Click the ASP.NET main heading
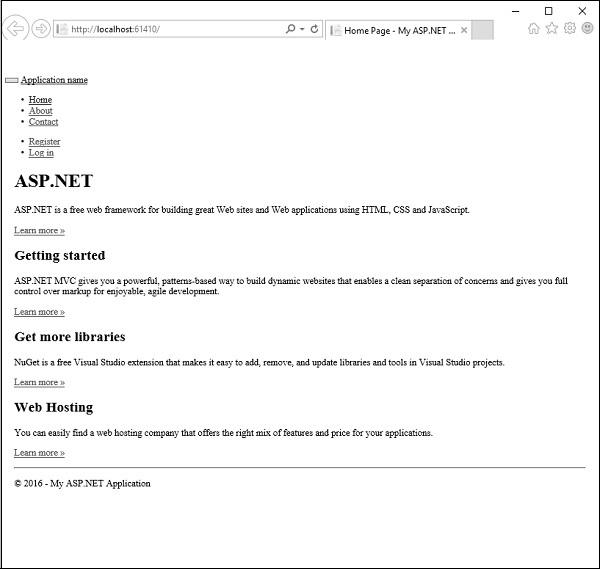The width and height of the screenshot is (600, 569). coord(54,181)
